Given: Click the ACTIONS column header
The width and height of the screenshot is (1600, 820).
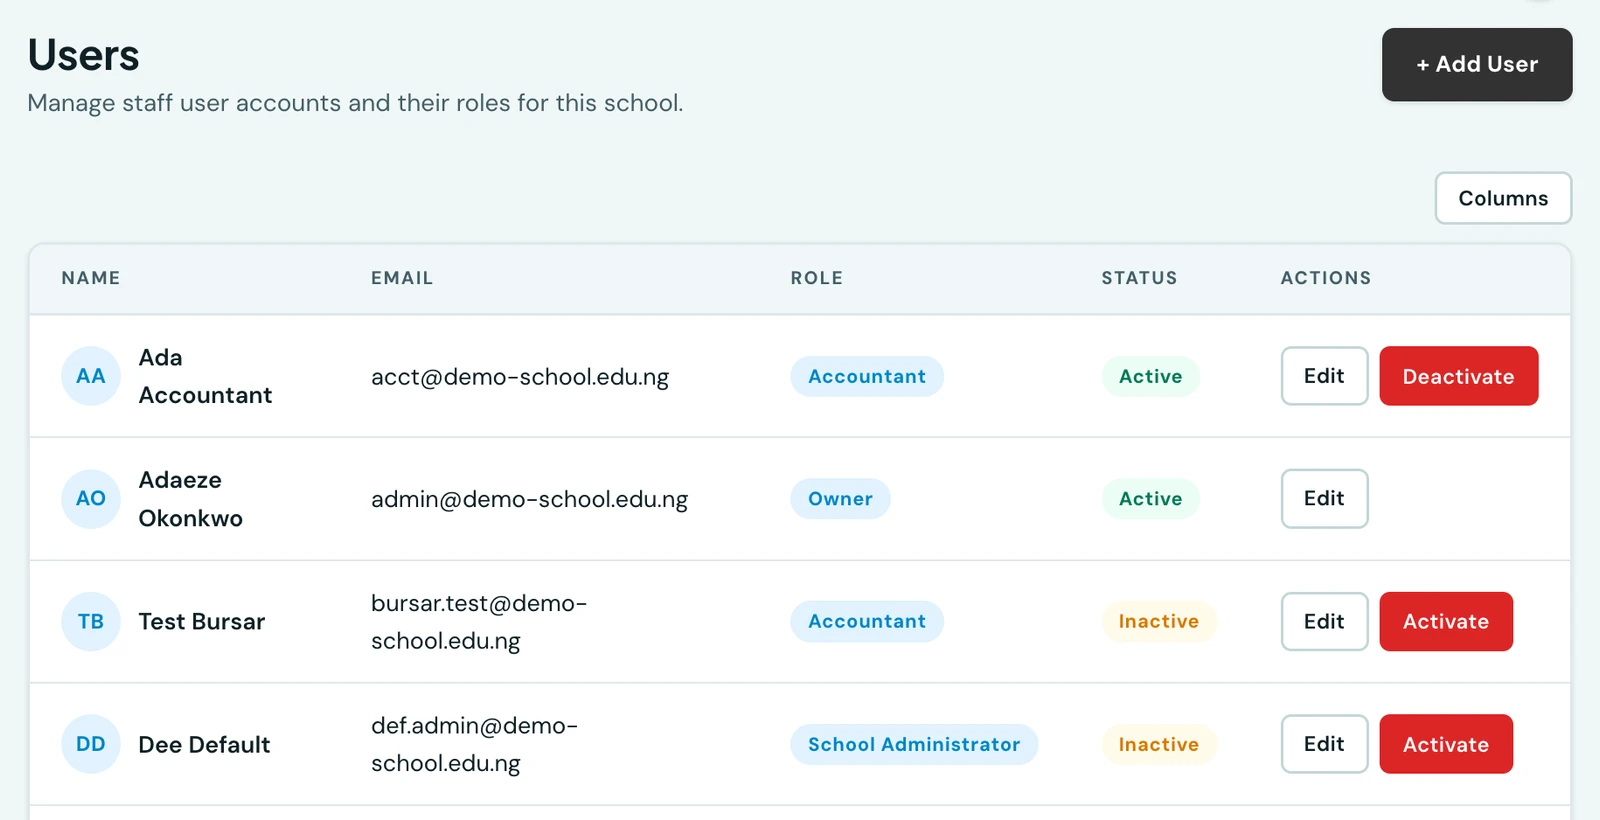Looking at the screenshot, I should pos(1326,278).
